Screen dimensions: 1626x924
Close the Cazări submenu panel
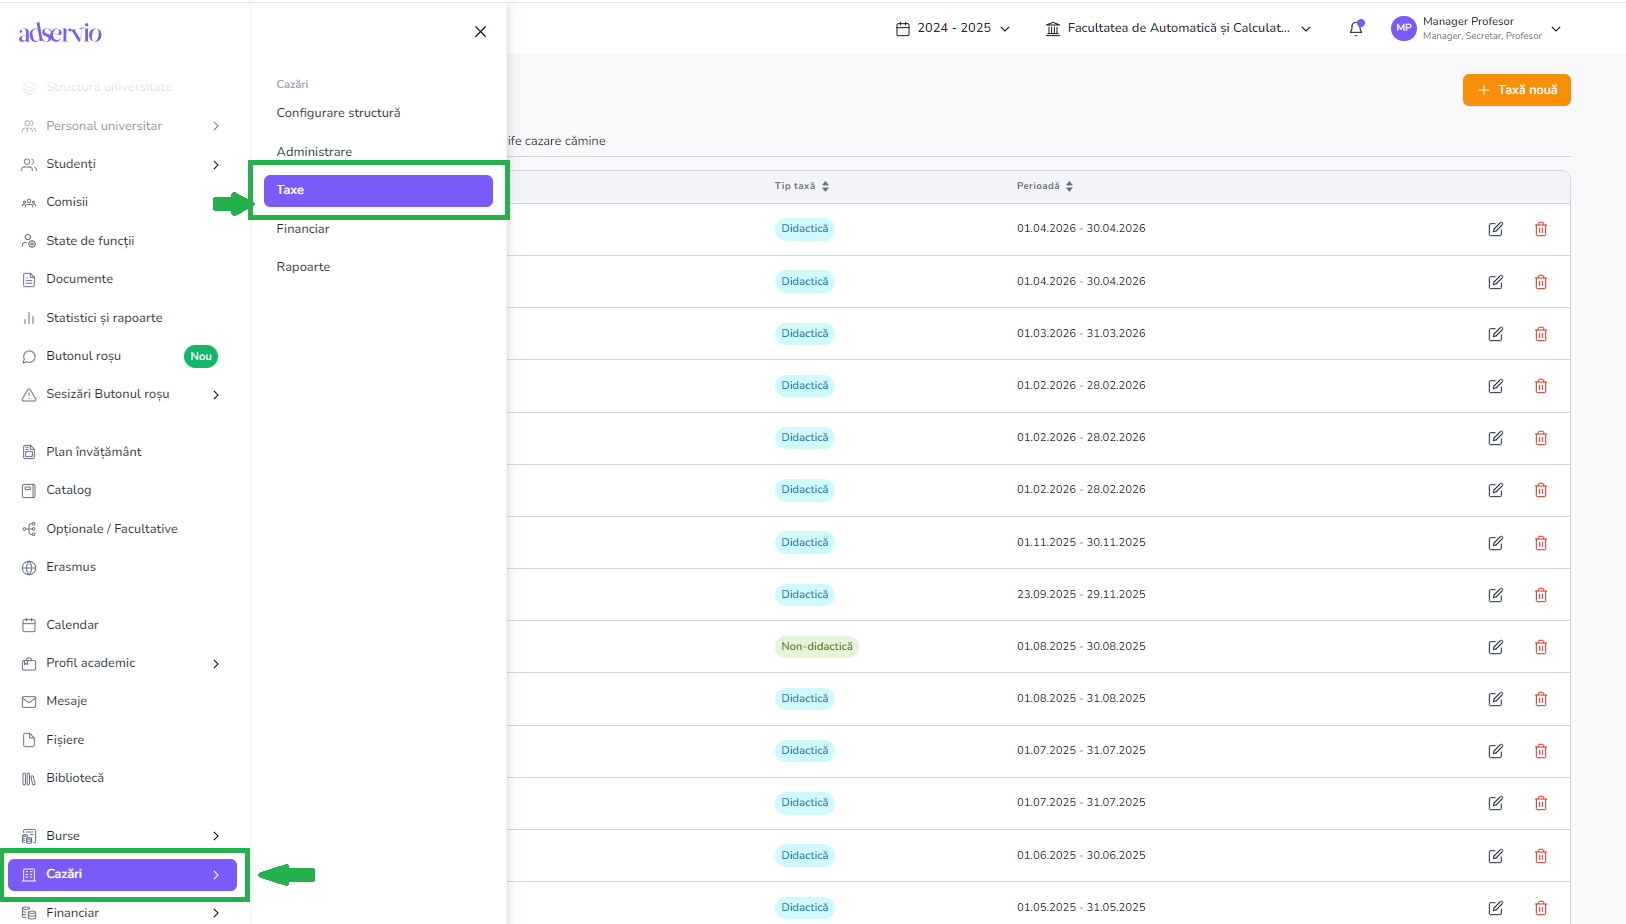tap(480, 32)
